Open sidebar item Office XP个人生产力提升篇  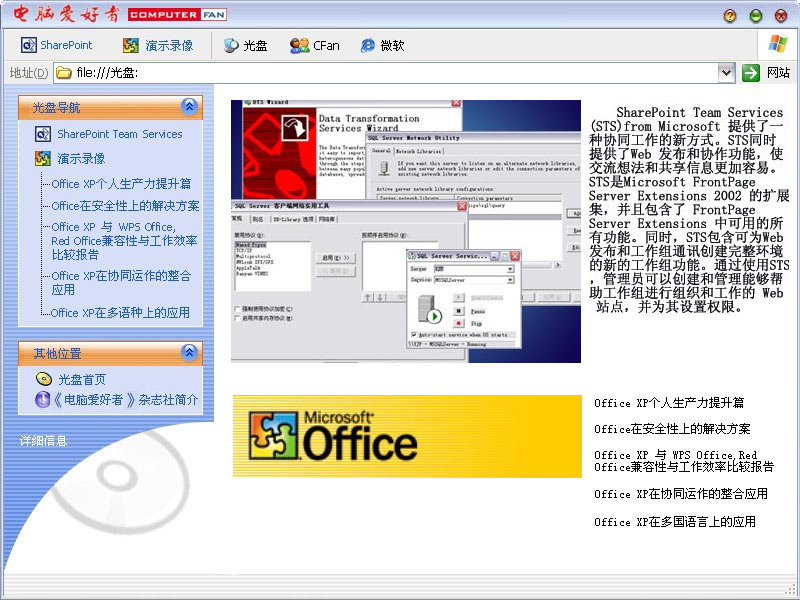121,184
